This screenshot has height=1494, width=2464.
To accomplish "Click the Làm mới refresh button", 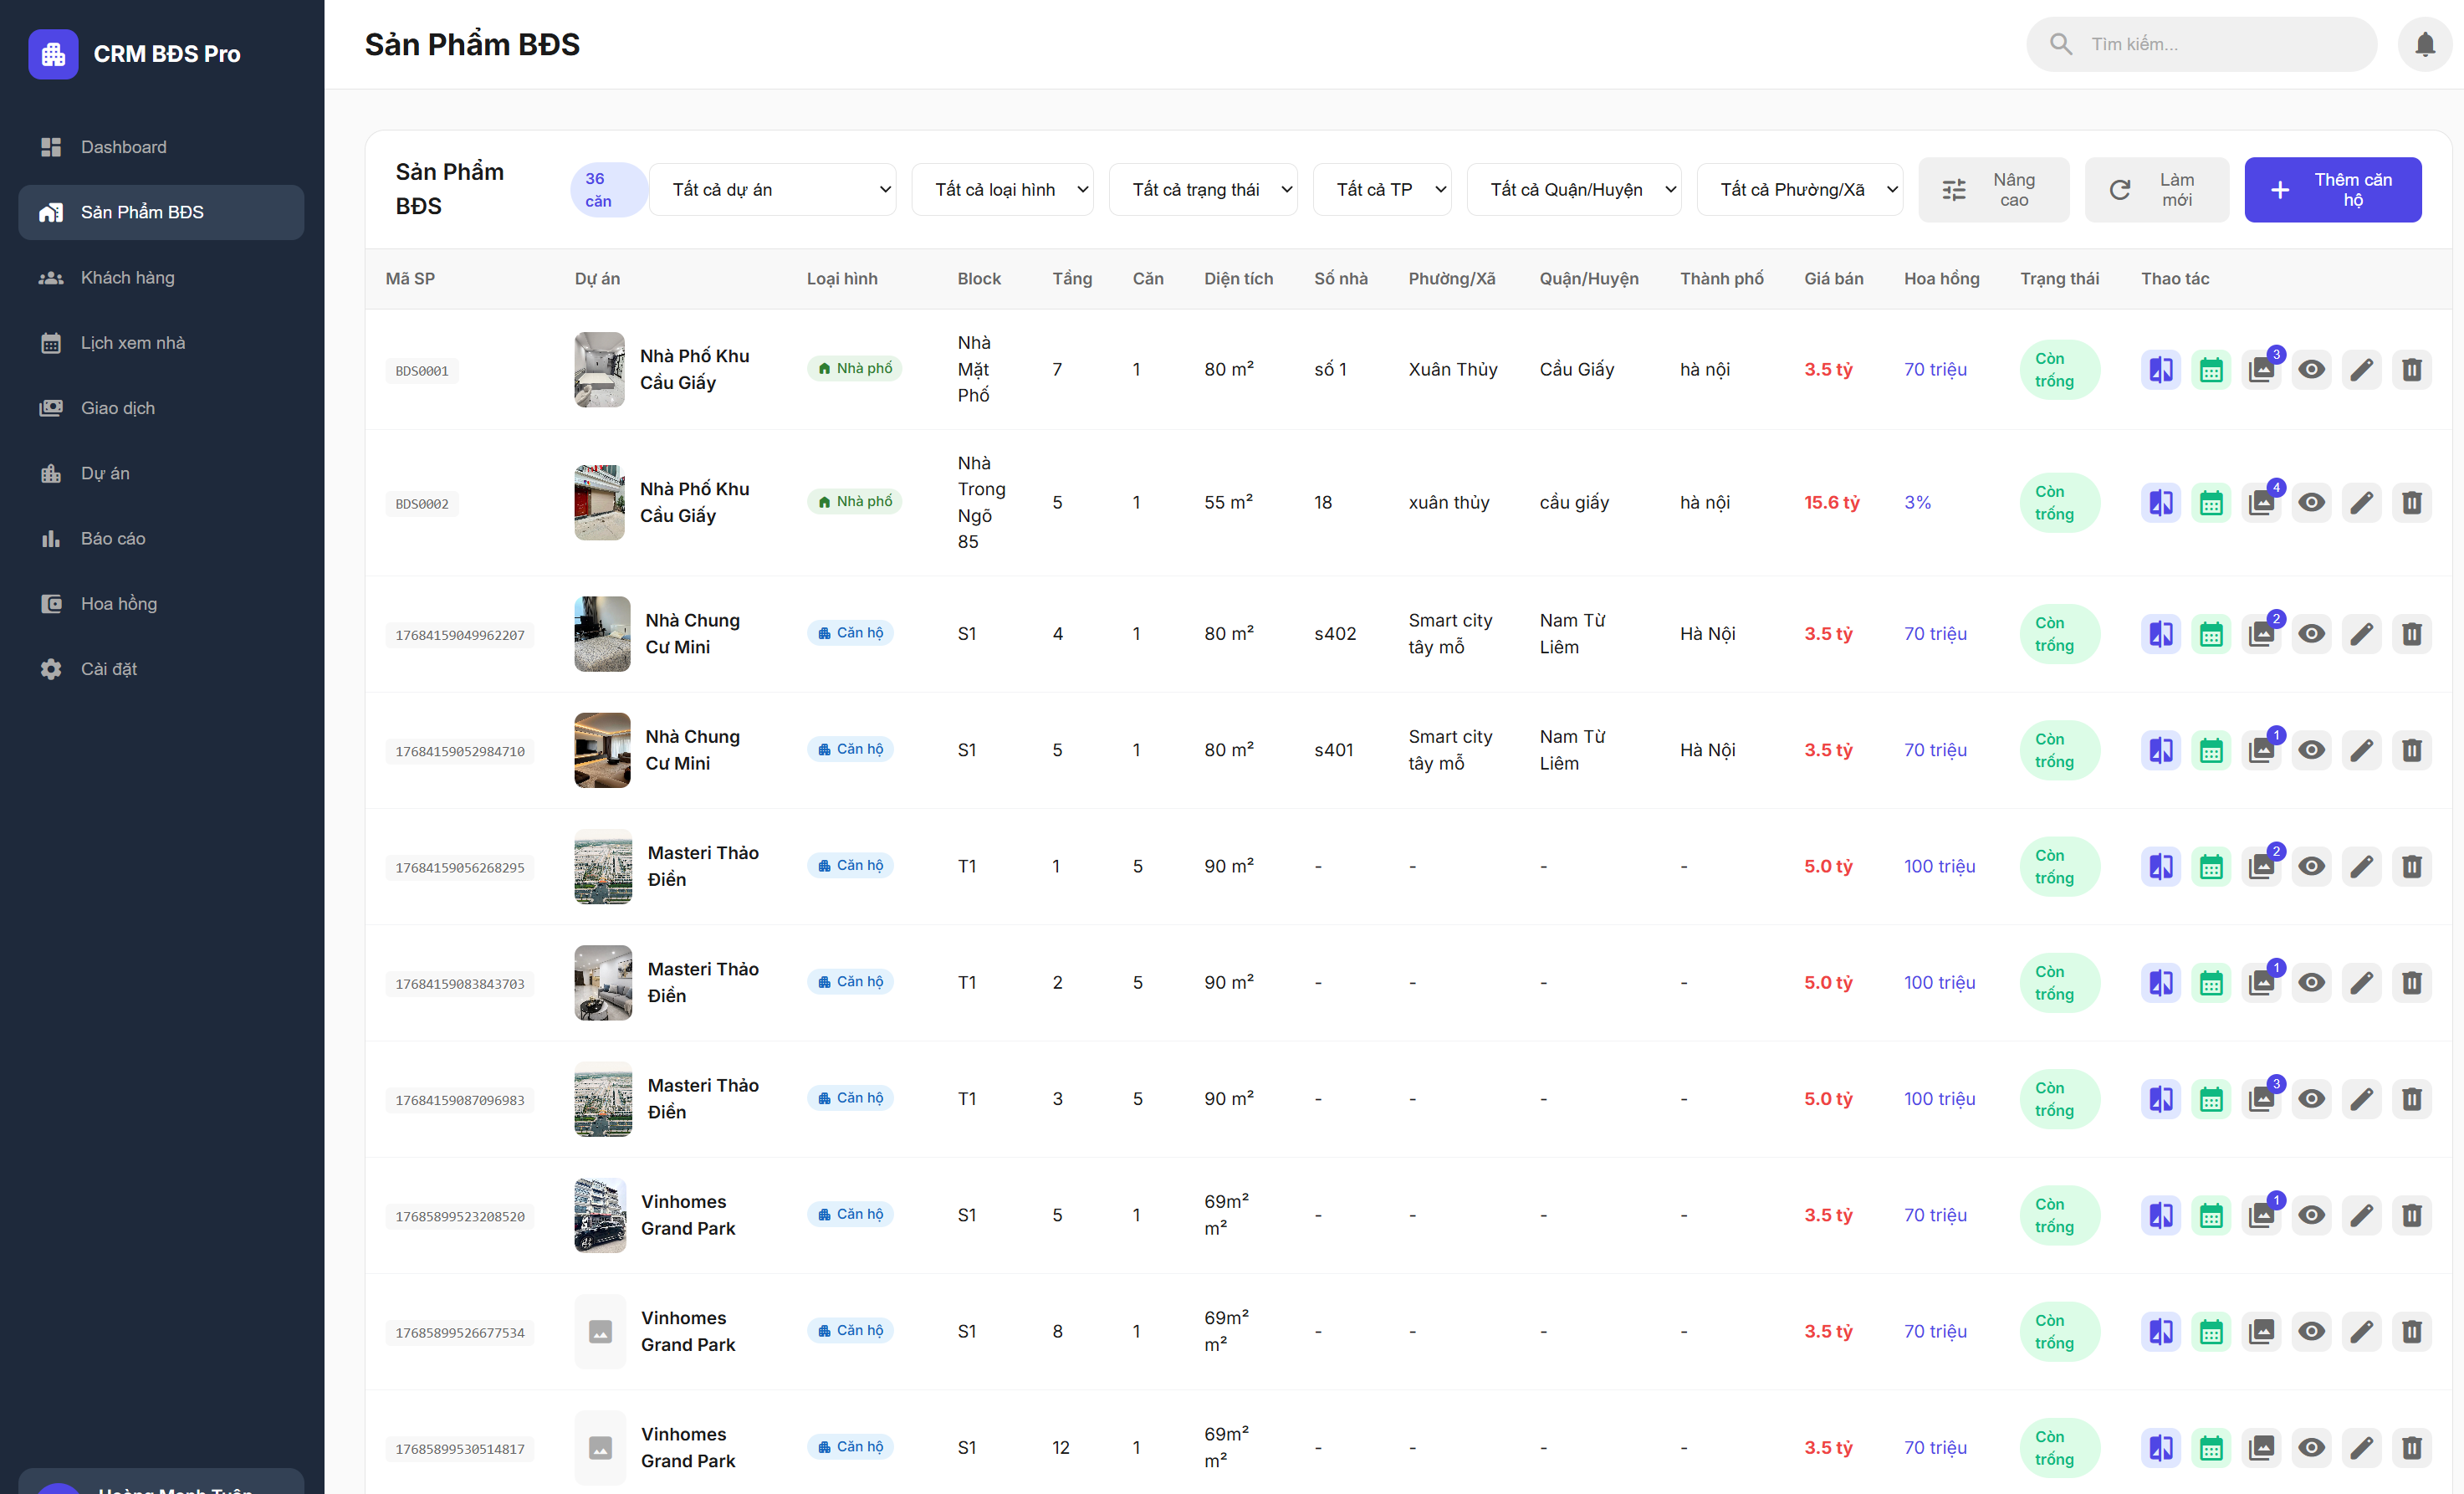I will 2156,190.
